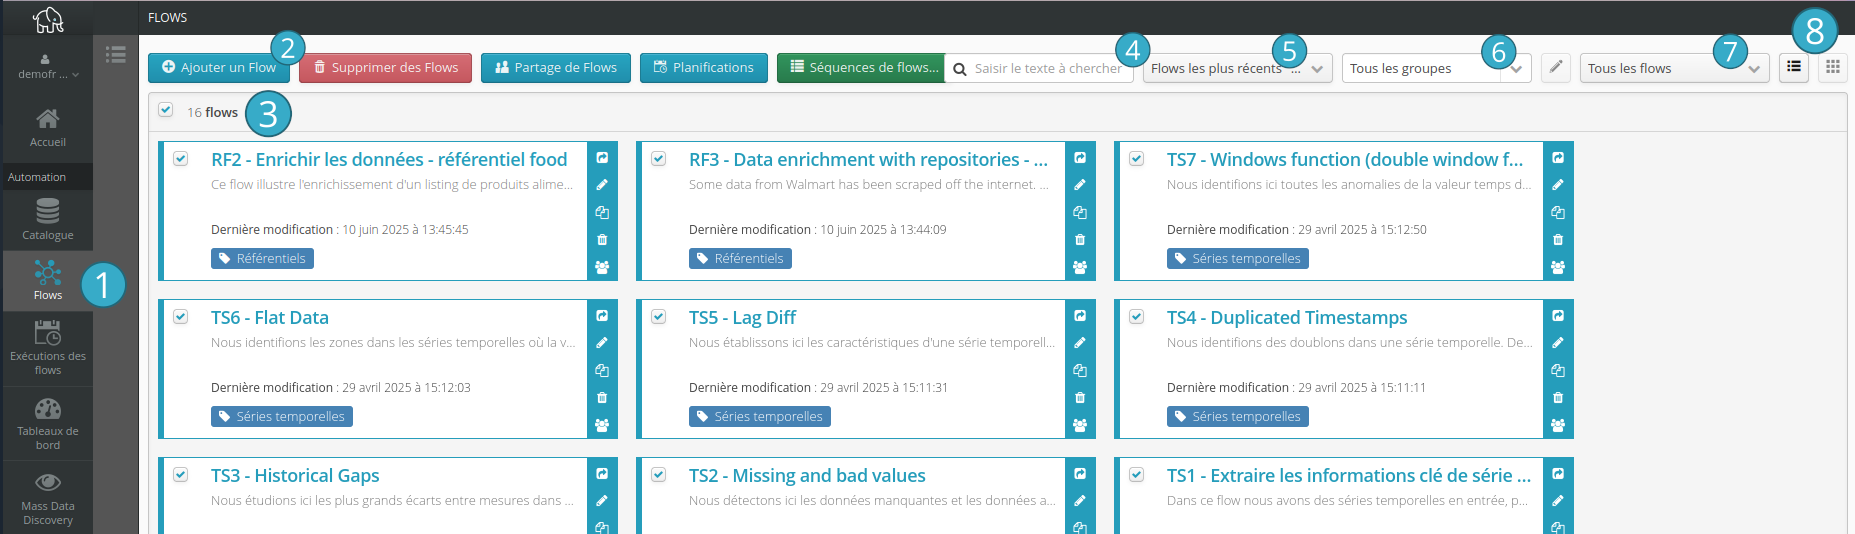Screen dimensions: 1855x534
Task: Open the 'TS3 - Historical Gaps' title link
Action: [x=295, y=475]
